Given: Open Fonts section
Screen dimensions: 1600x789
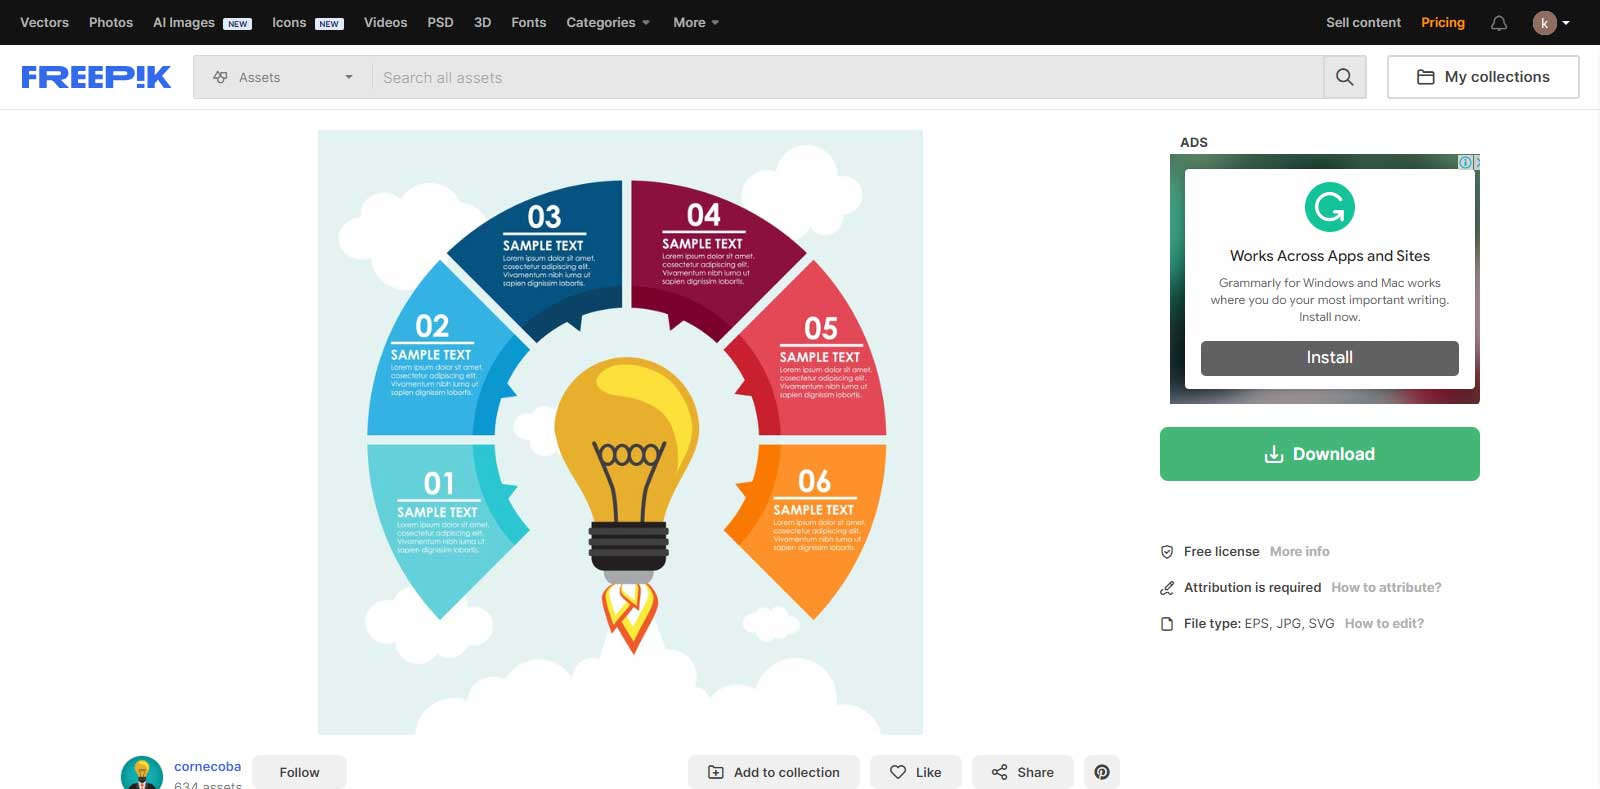Looking at the screenshot, I should [x=528, y=22].
